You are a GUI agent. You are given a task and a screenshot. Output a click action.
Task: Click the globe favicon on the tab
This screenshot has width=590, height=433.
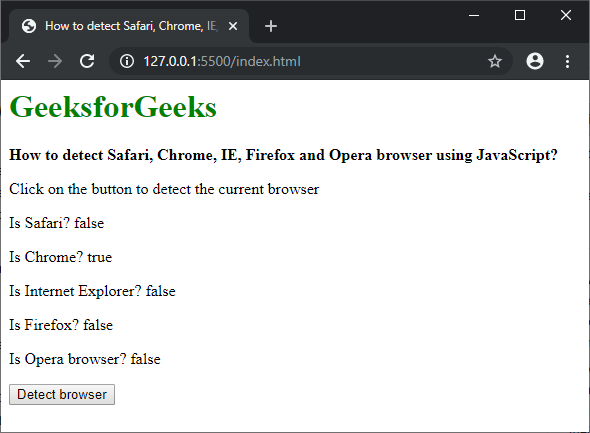[x=29, y=26]
